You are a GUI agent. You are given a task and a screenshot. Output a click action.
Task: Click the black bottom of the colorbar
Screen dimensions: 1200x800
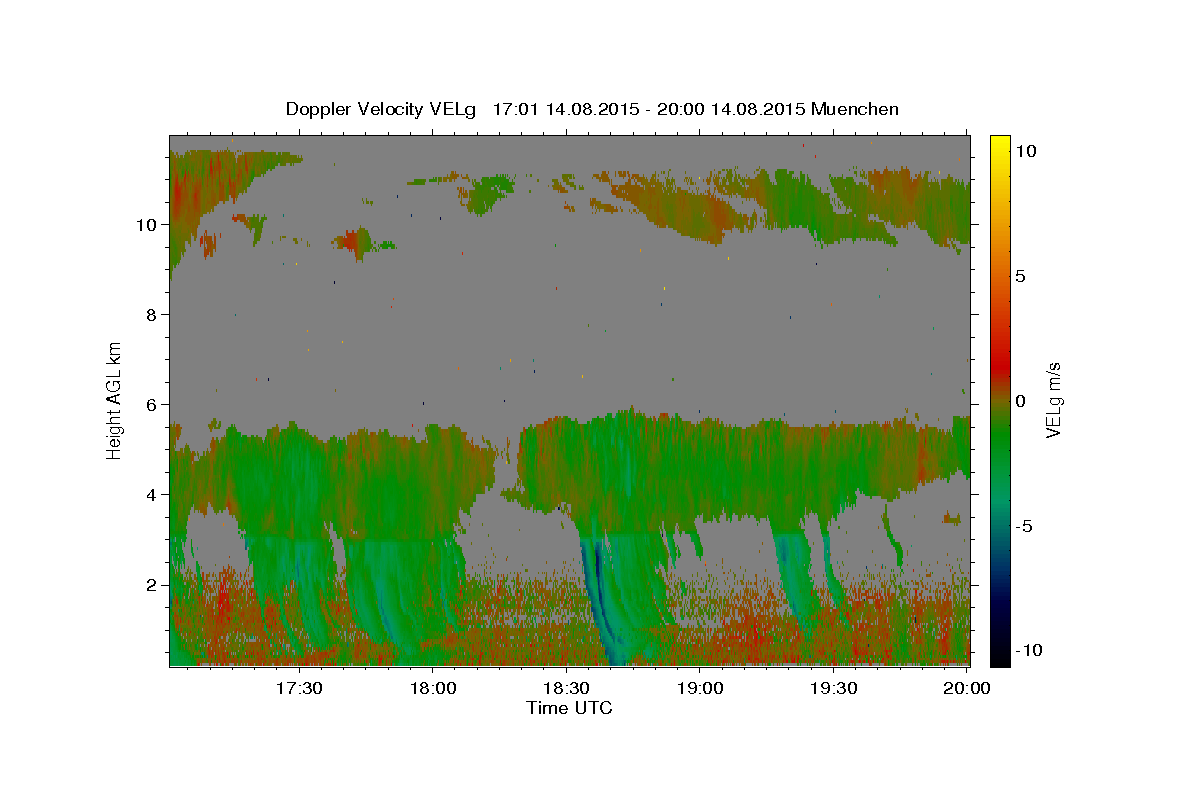click(999, 657)
